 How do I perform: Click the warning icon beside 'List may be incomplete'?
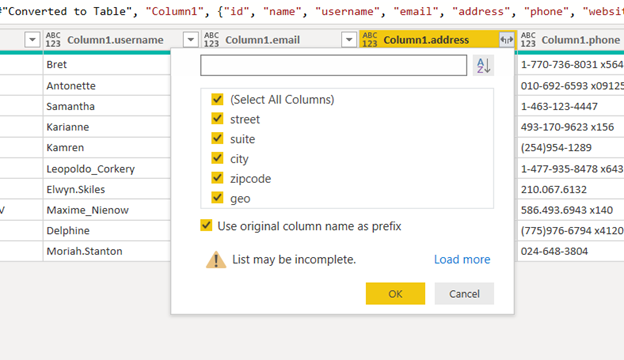coord(216,260)
